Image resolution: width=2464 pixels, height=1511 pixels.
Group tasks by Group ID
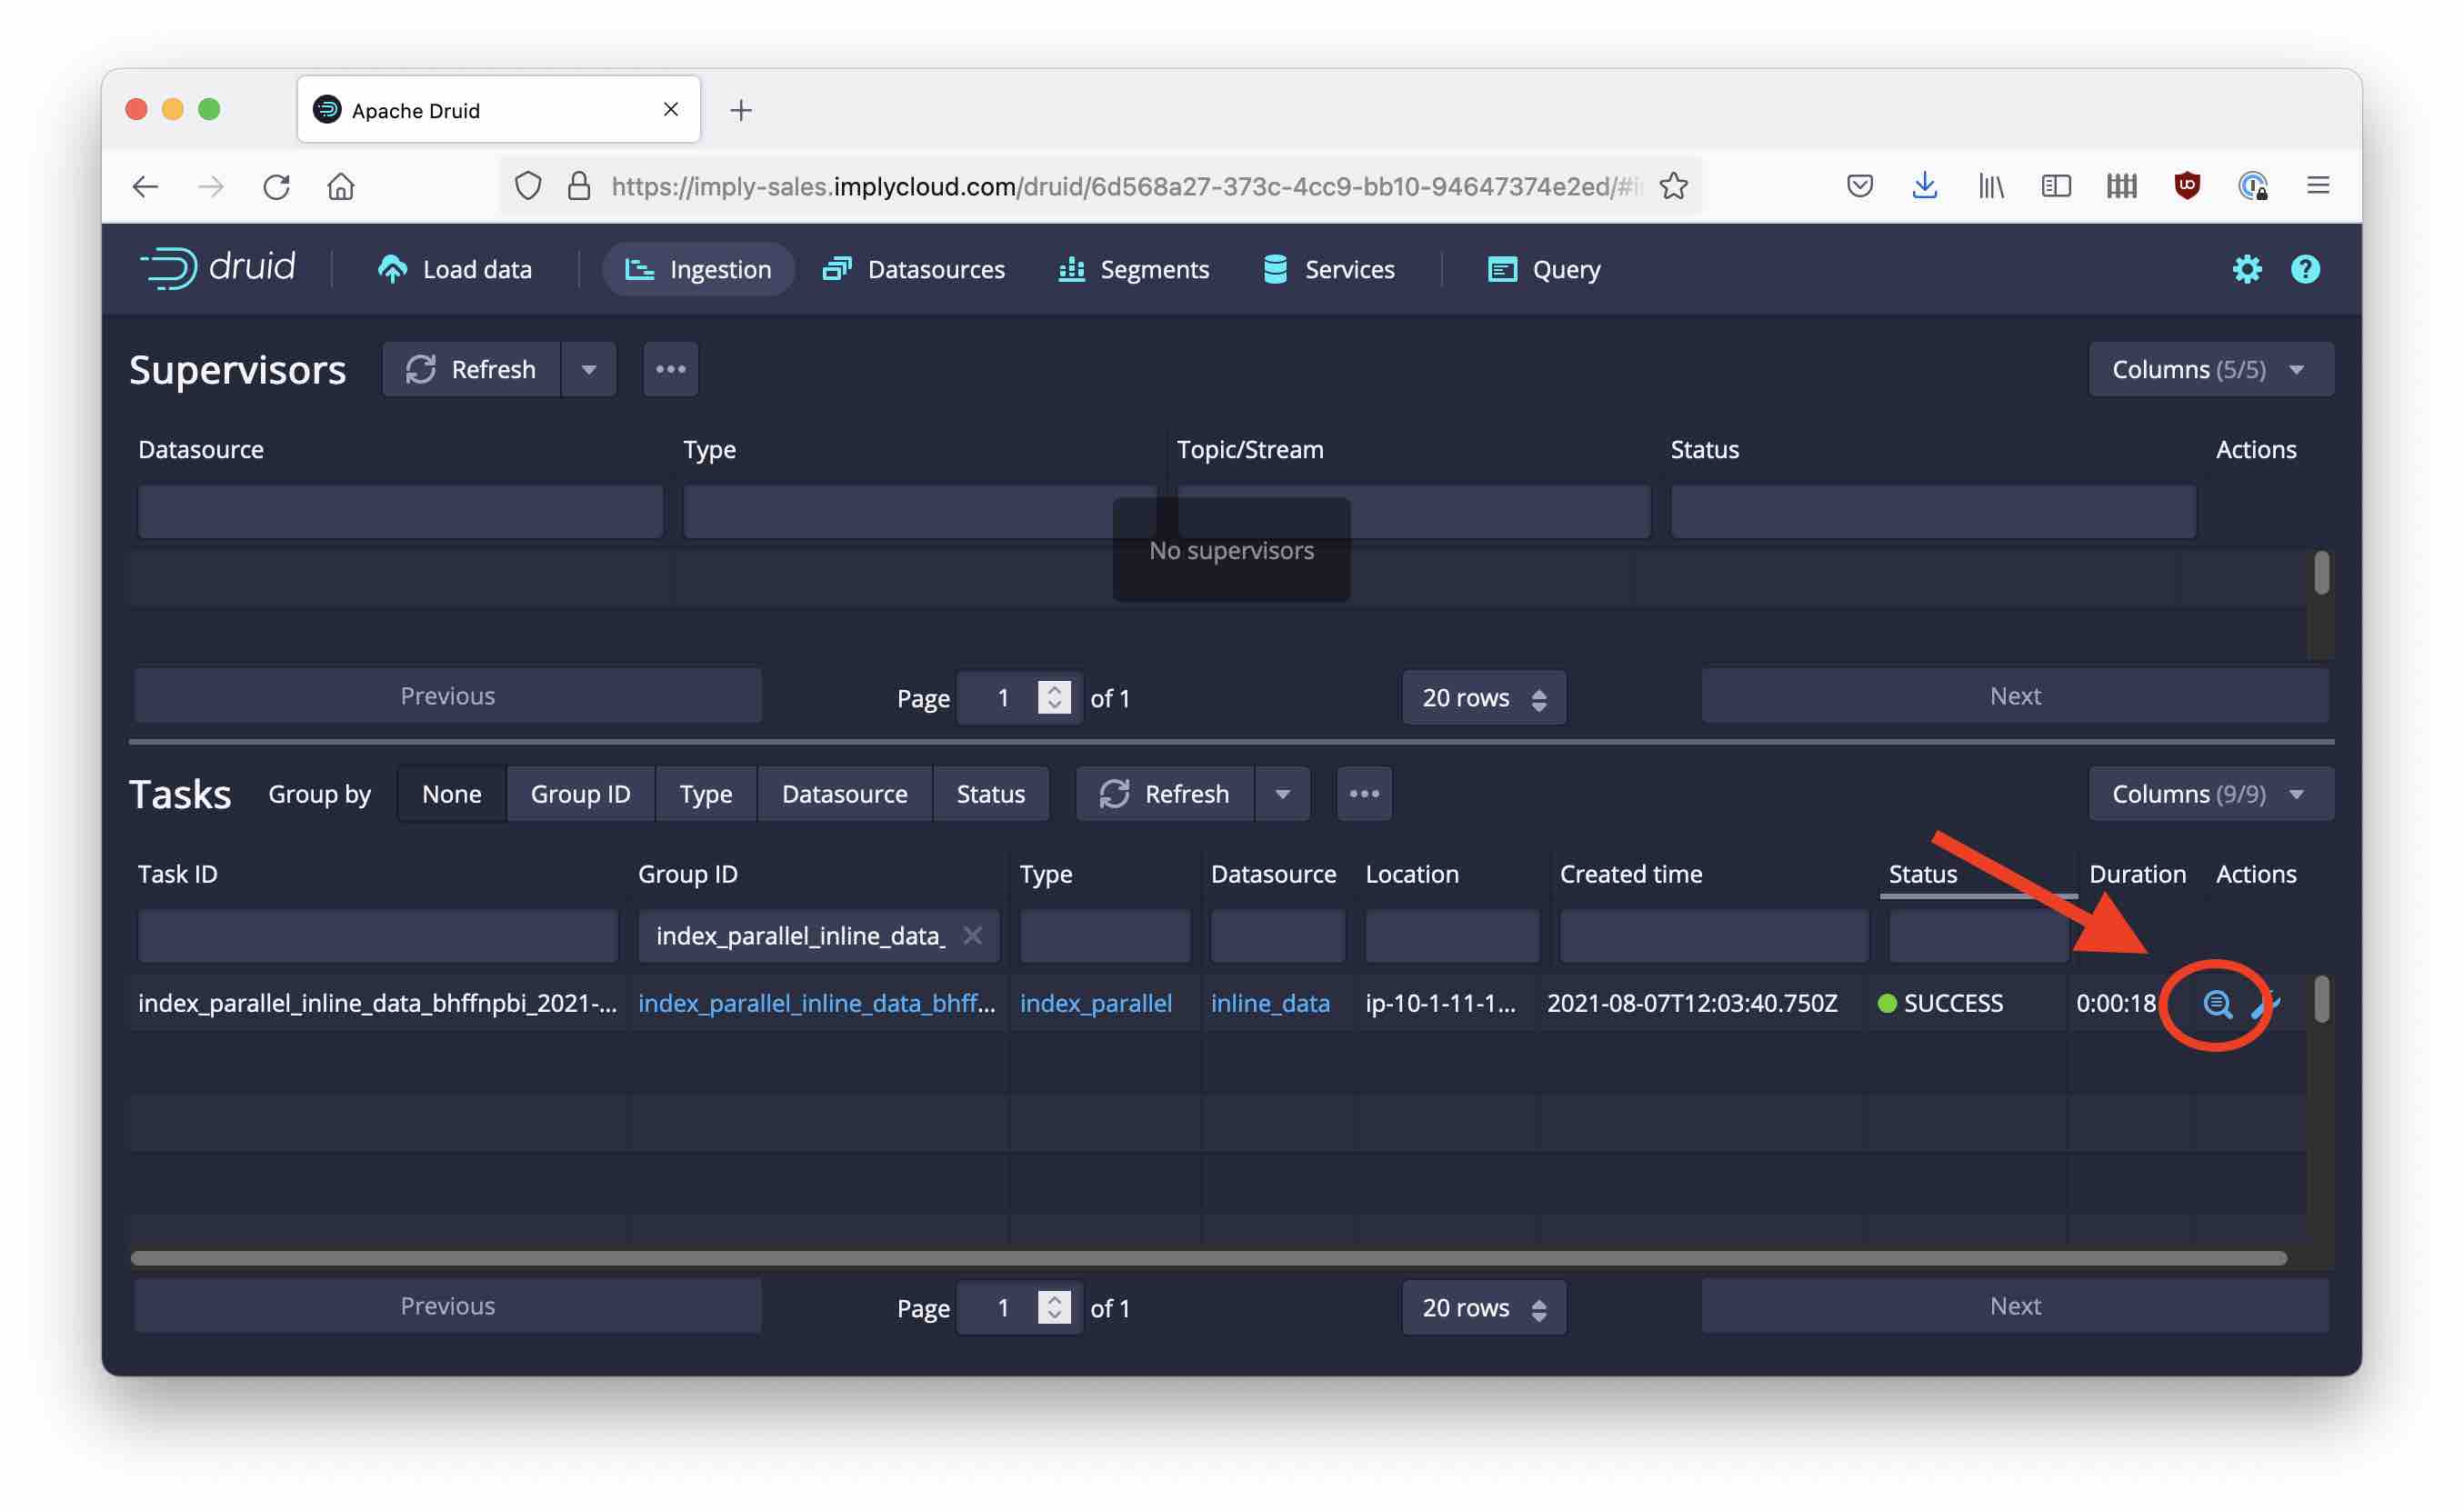coord(580,794)
